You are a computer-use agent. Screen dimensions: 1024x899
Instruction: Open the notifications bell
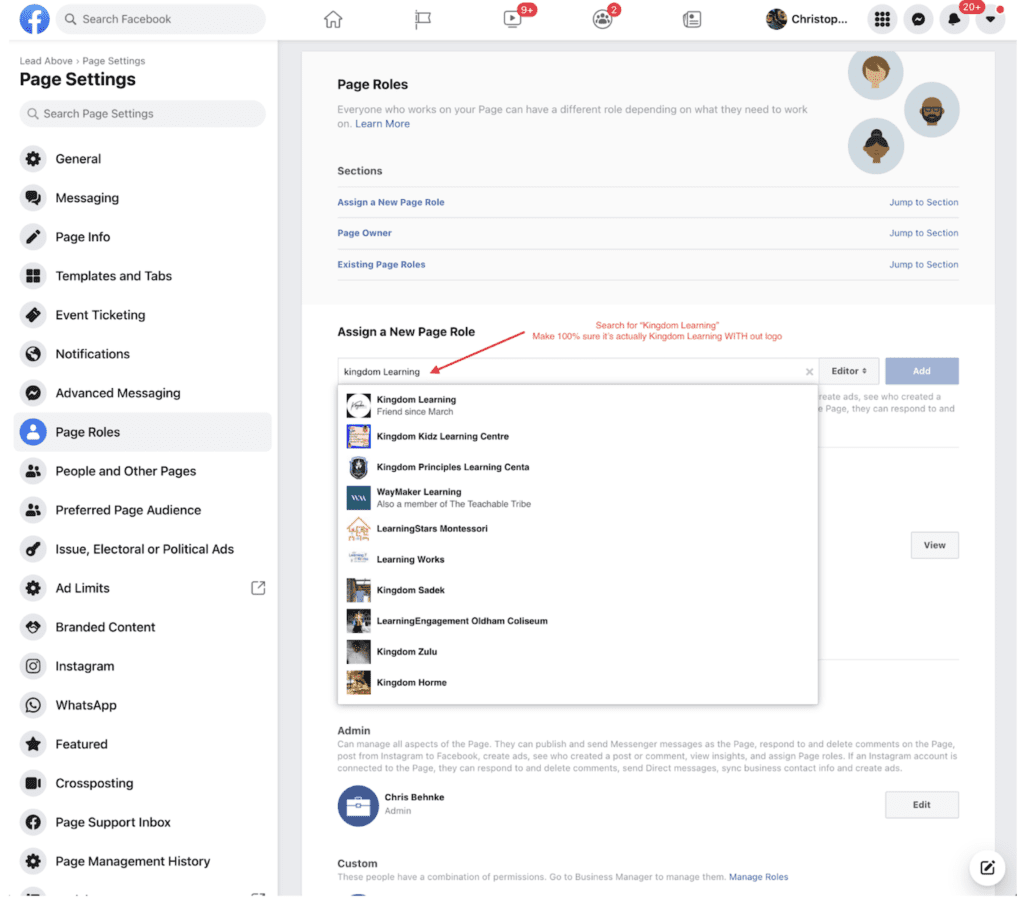pyautogui.click(x=954, y=20)
